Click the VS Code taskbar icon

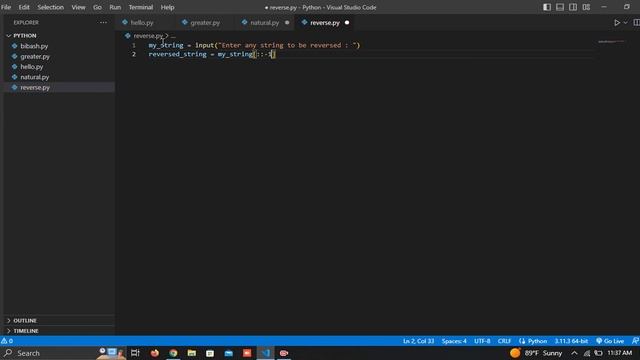click(266, 353)
